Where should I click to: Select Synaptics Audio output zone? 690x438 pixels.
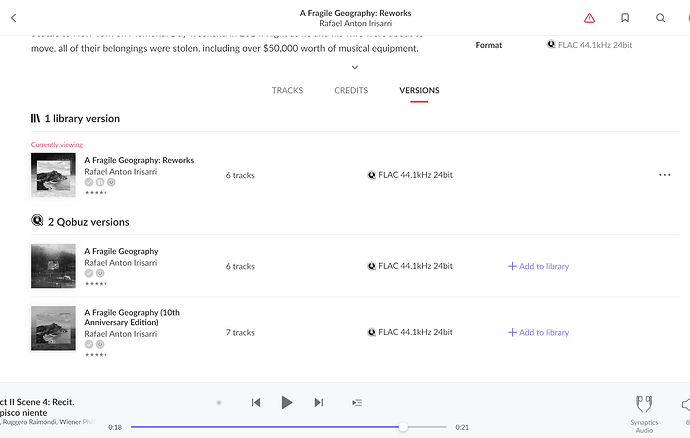pos(644,409)
